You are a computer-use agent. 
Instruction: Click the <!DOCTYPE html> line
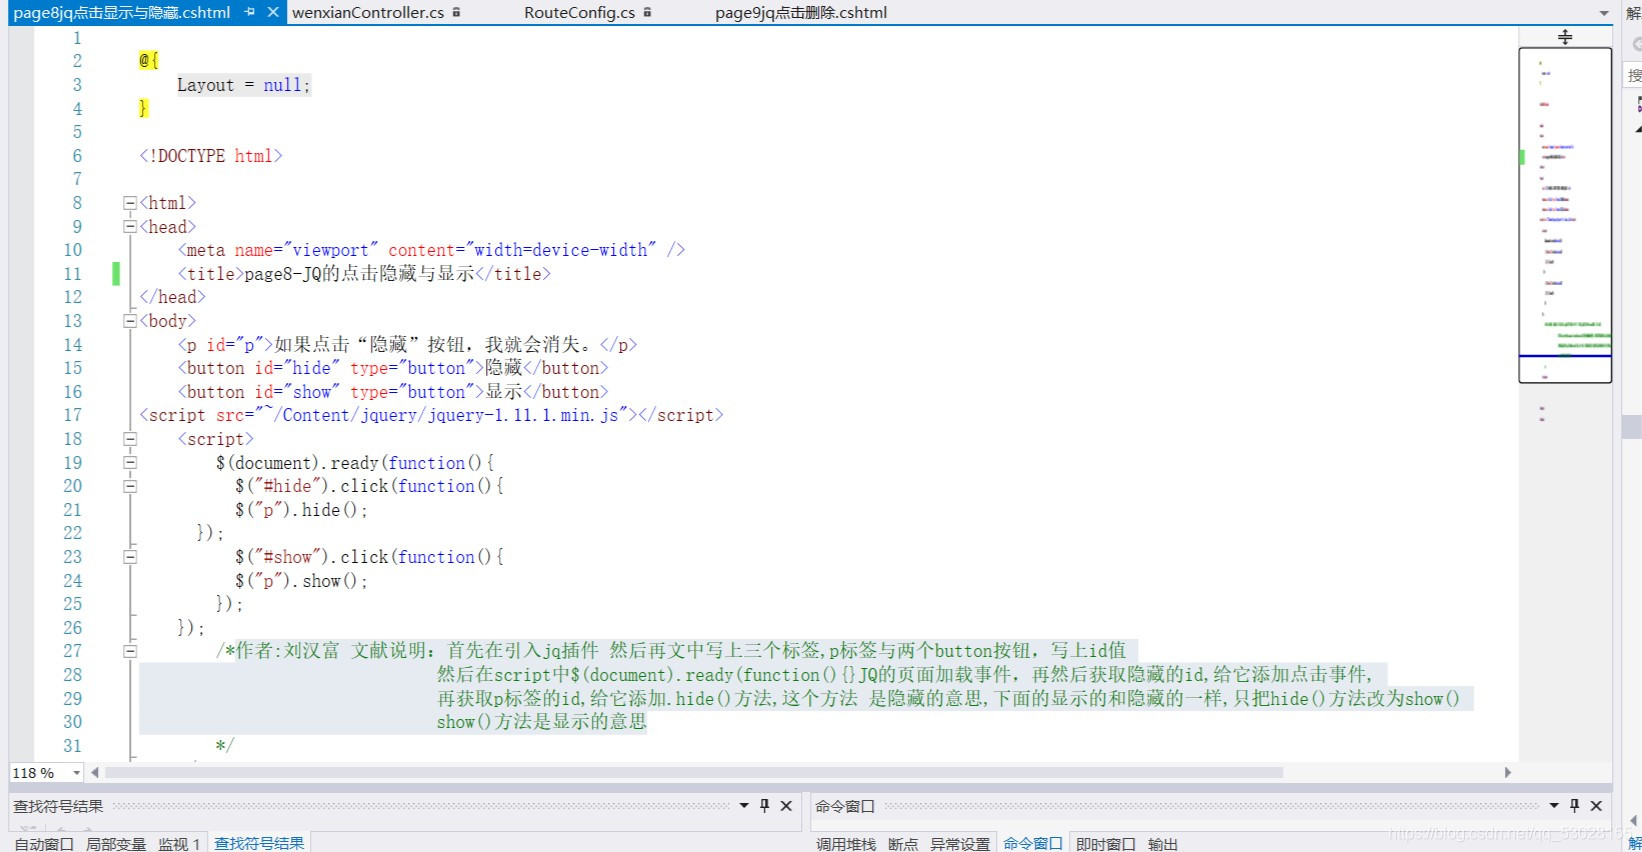click(211, 156)
